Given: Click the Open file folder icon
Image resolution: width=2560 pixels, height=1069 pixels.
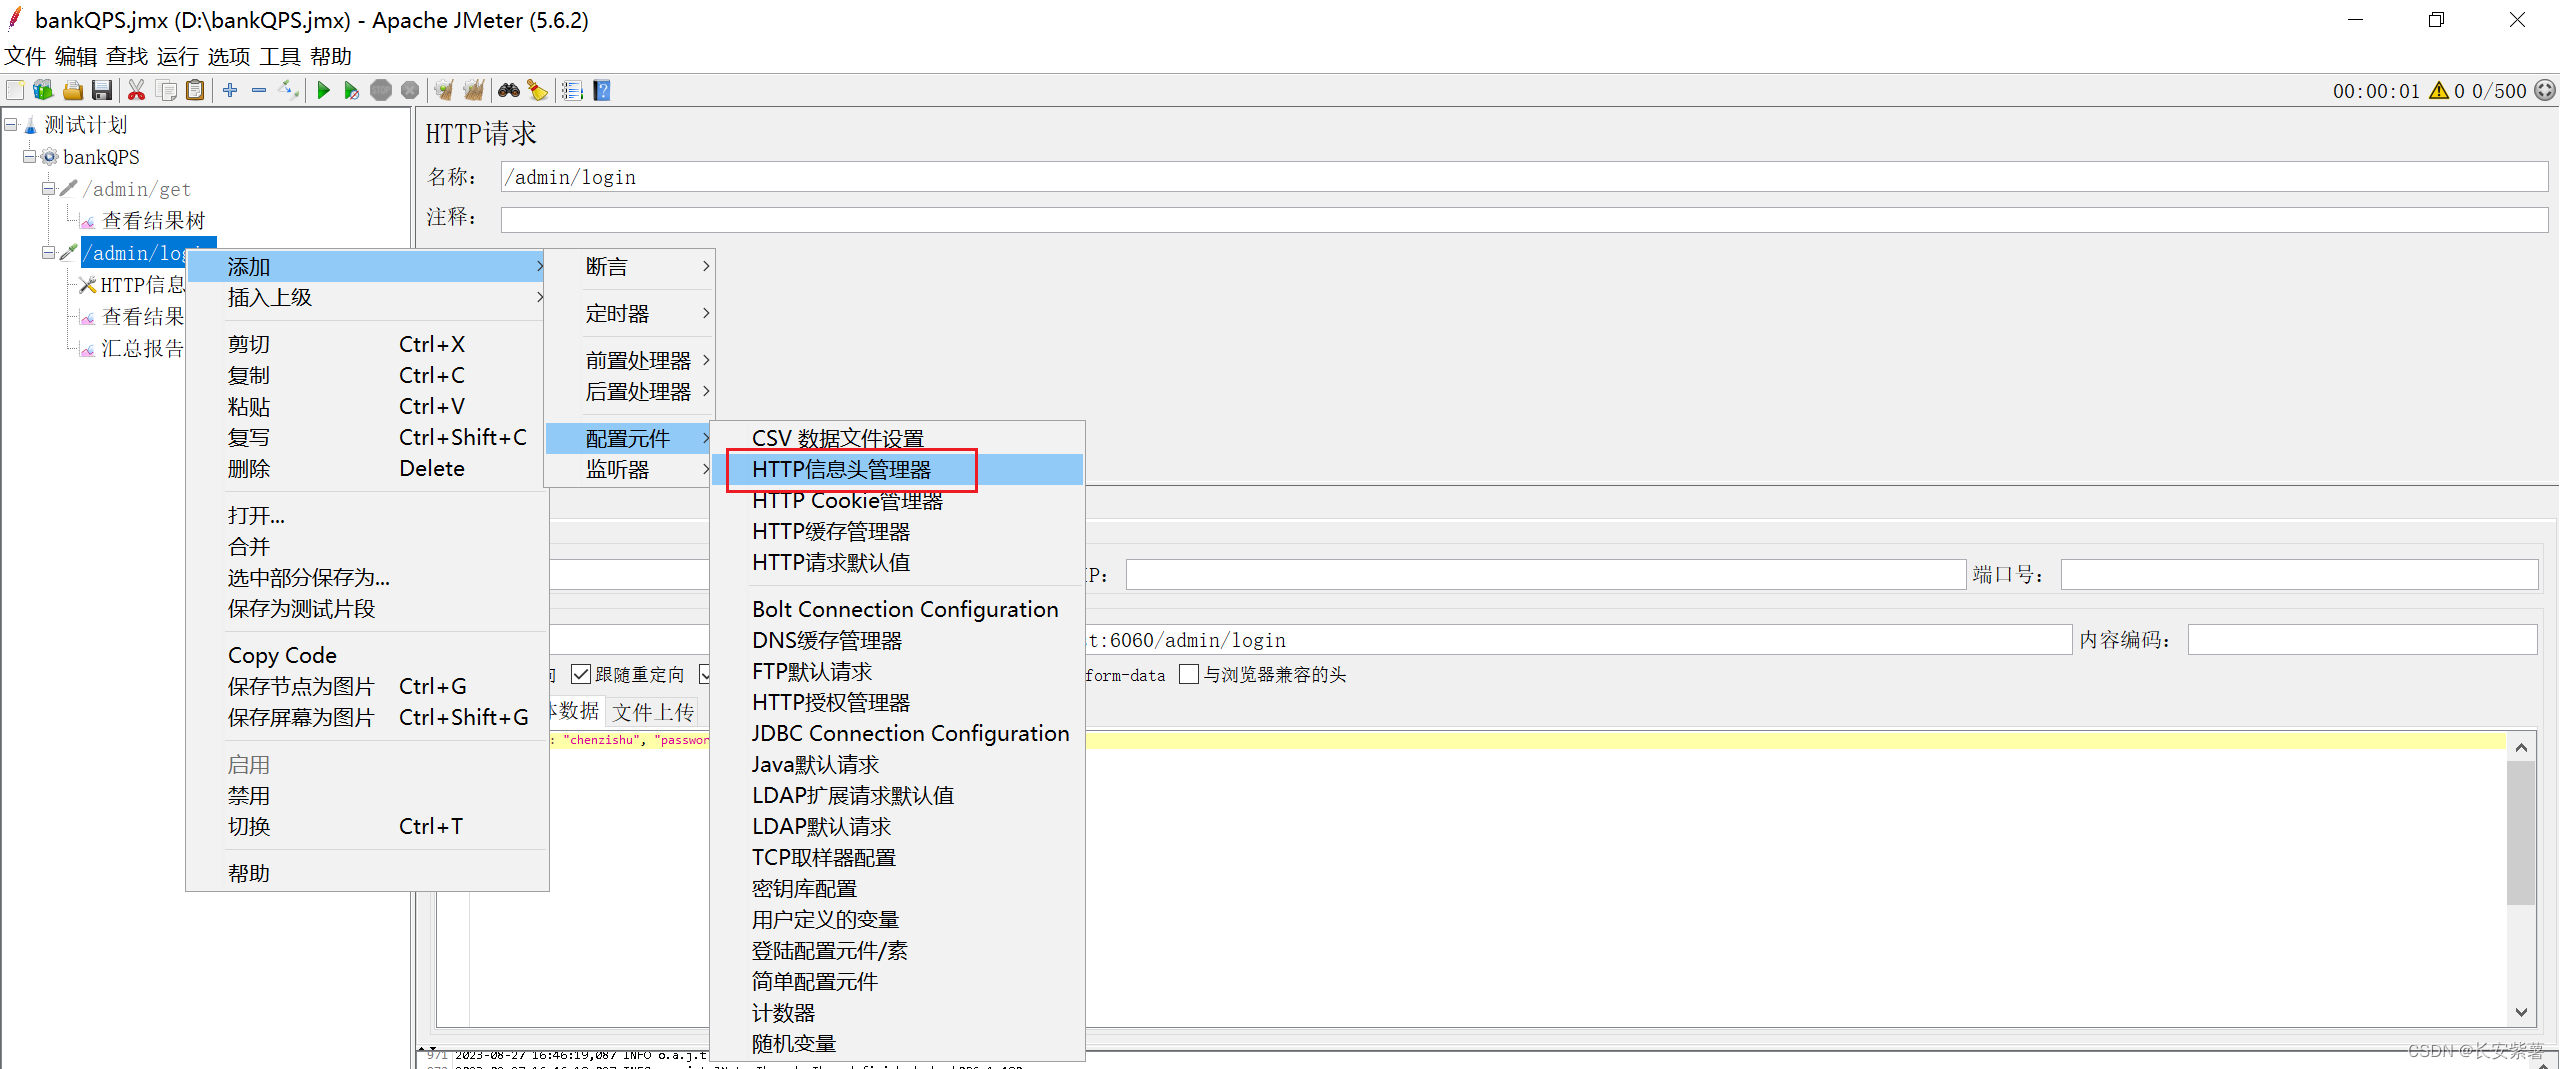Looking at the screenshot, I should (72, 91).
